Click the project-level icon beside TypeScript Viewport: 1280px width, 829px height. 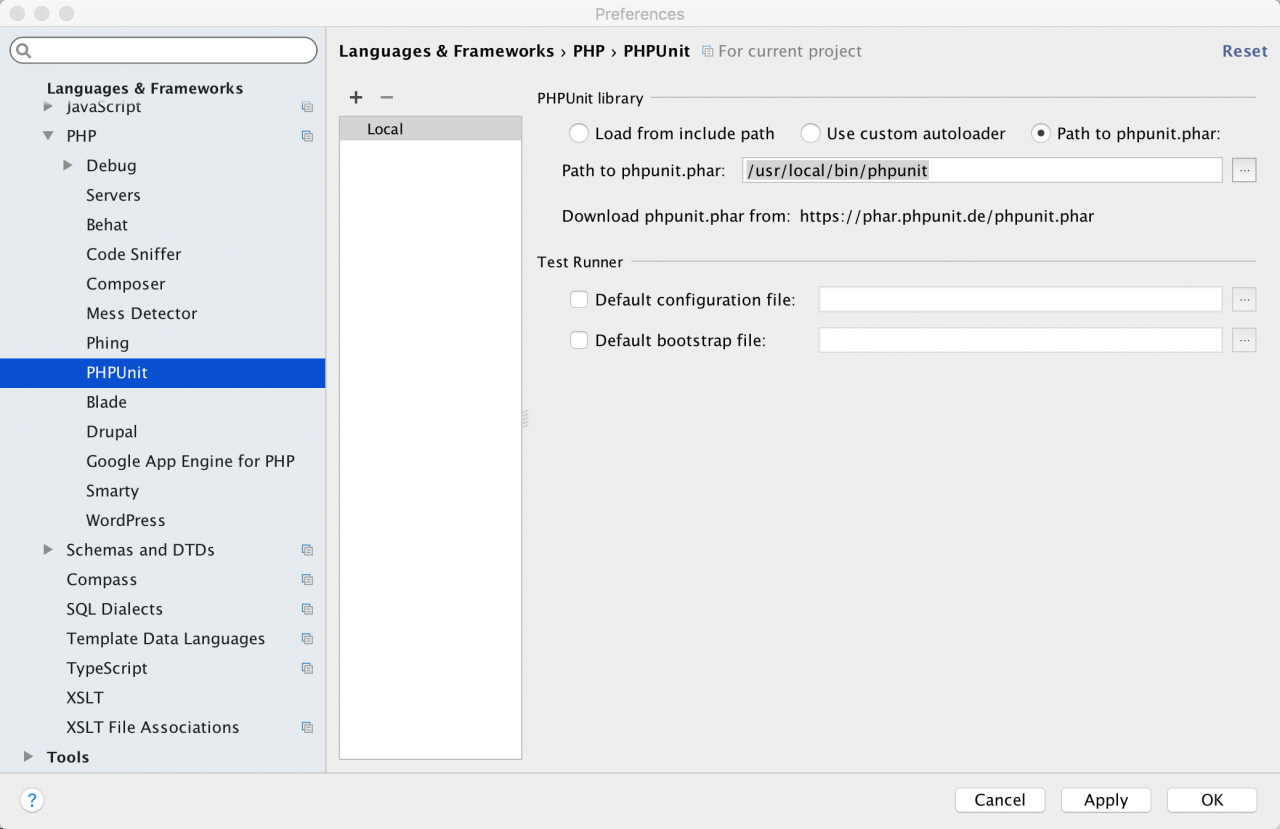coord(307,668)
